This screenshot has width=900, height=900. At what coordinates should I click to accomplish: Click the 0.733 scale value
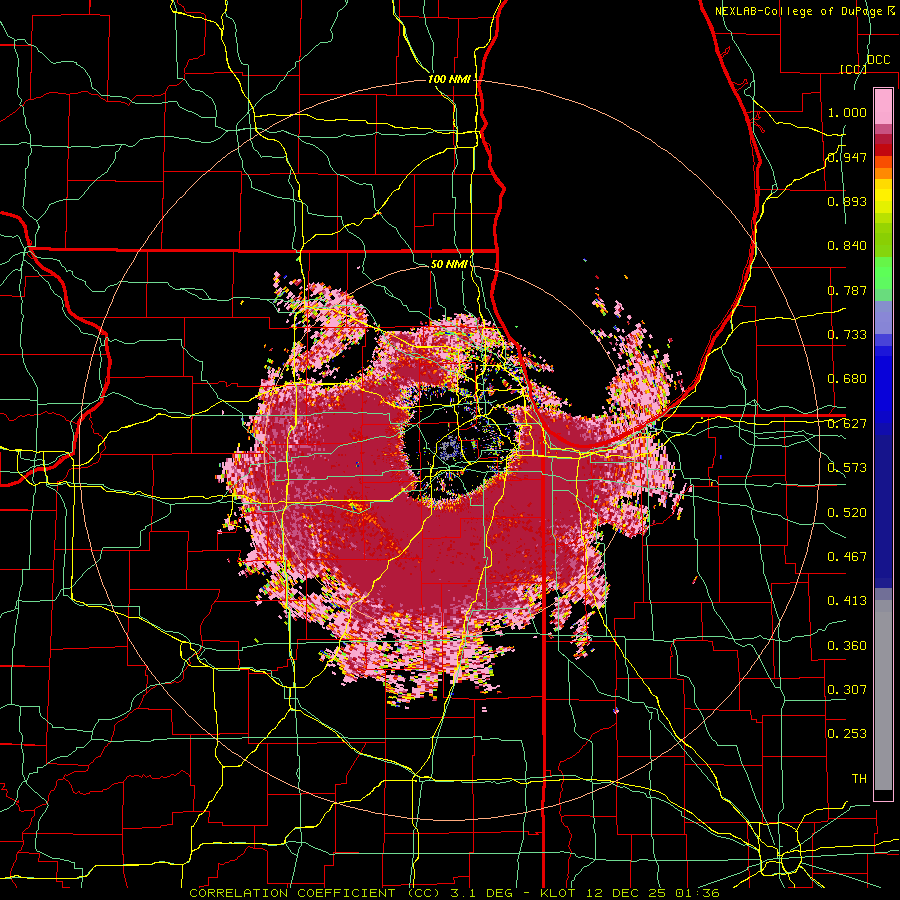tap(847, 335)
